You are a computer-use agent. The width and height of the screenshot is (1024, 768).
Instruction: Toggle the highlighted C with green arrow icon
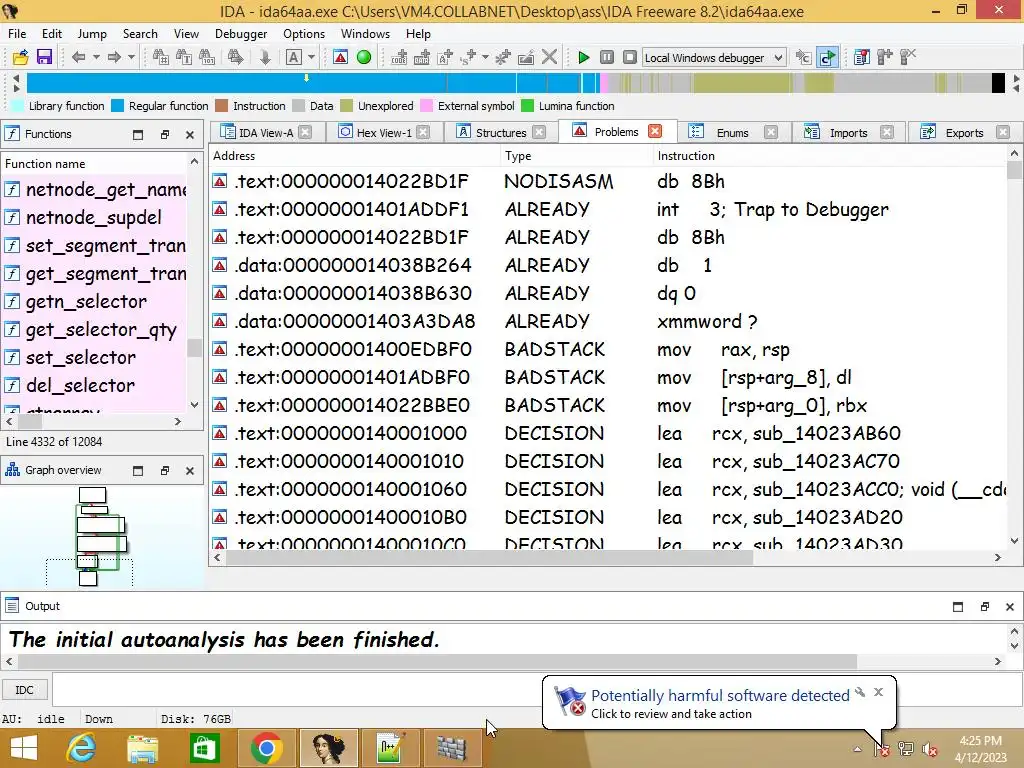click(827, 57)
